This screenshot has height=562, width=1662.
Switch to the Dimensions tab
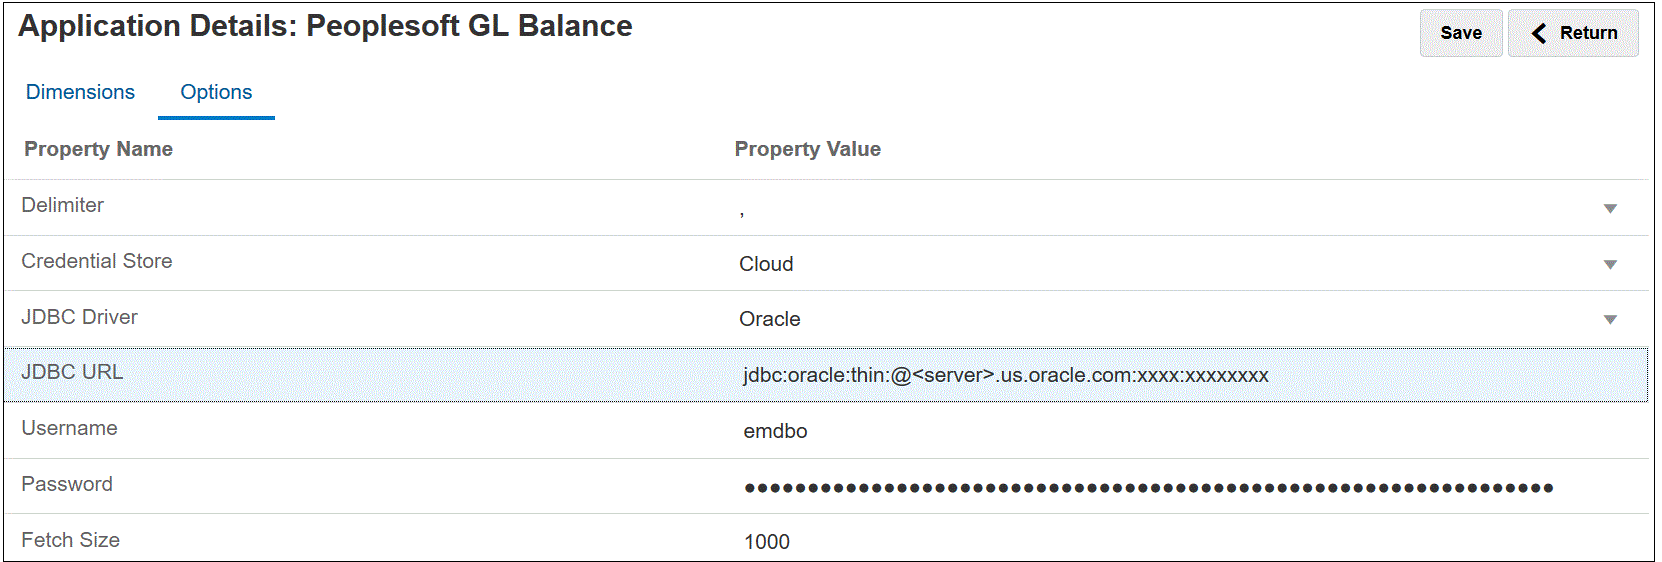80,92
